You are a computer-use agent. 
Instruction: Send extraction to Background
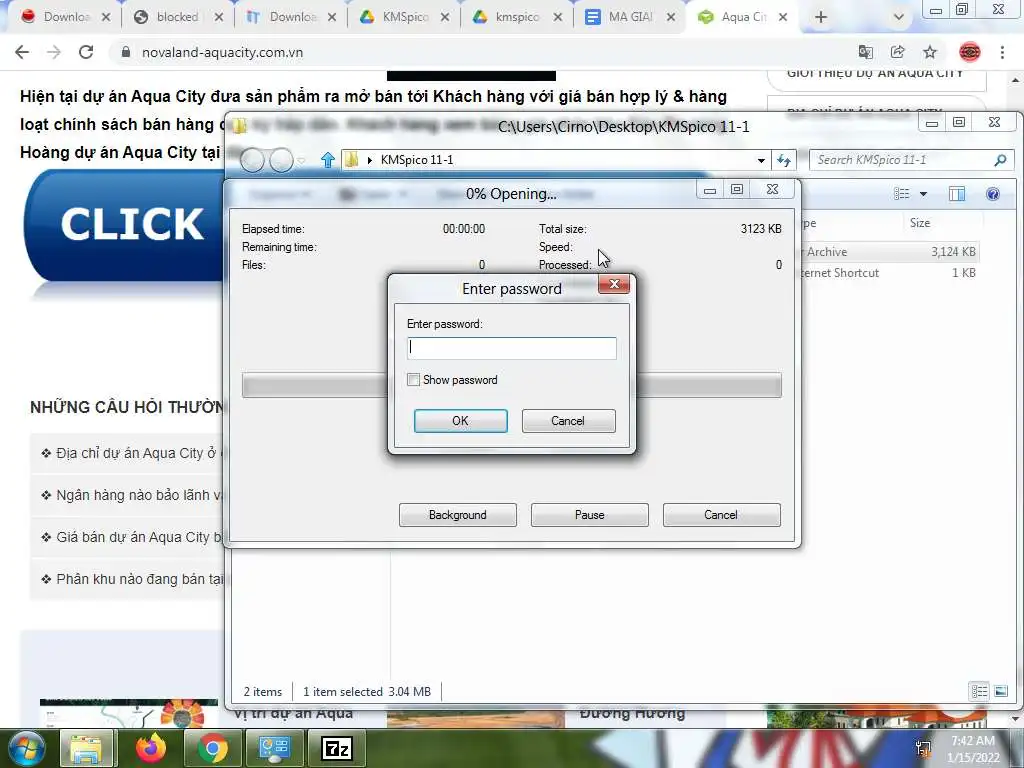tap(457, 515)
